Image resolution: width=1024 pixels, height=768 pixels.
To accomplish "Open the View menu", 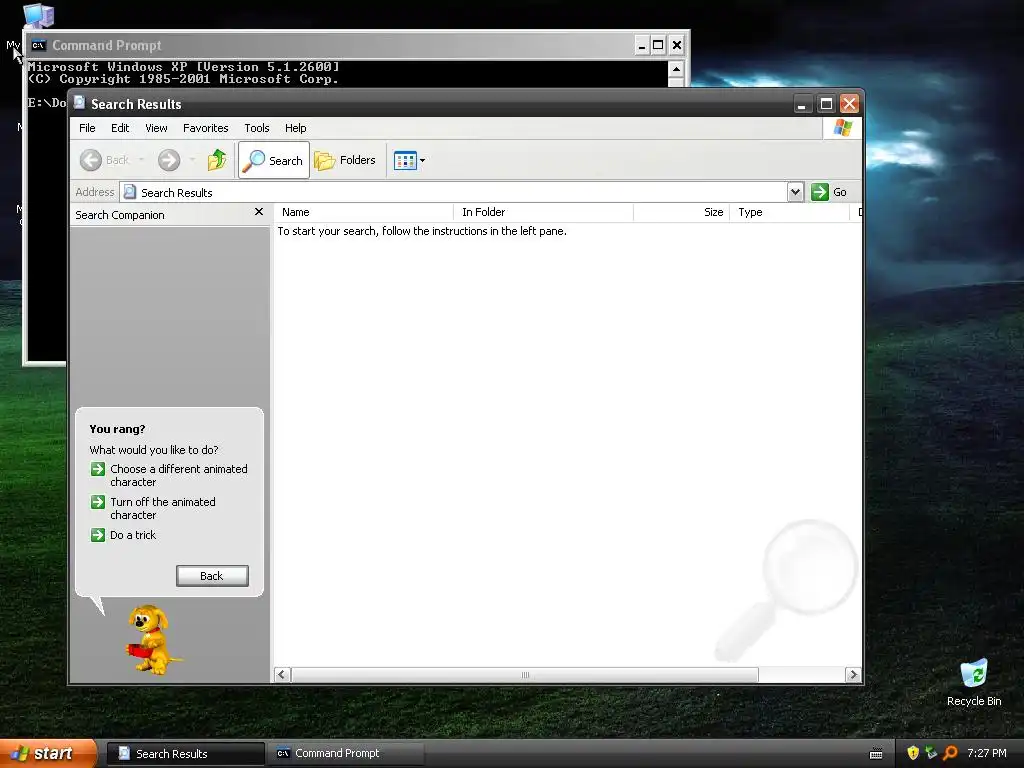I will tap(156, 128).
